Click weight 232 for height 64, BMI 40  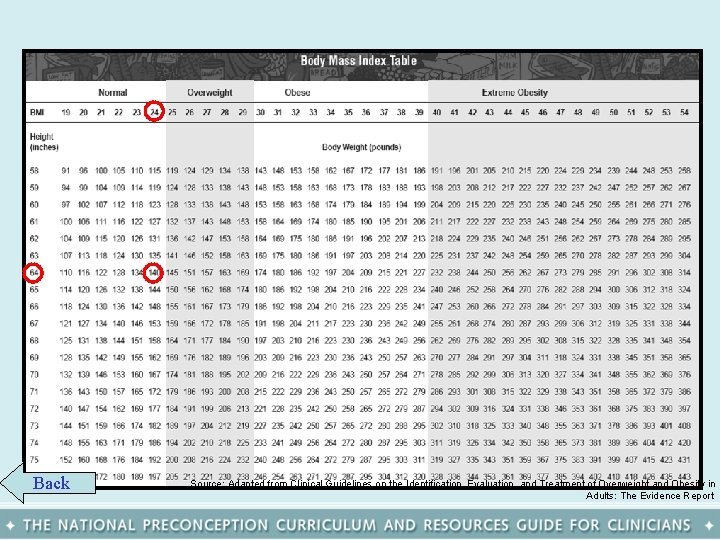pyautogui.click(x=437, y=272)
